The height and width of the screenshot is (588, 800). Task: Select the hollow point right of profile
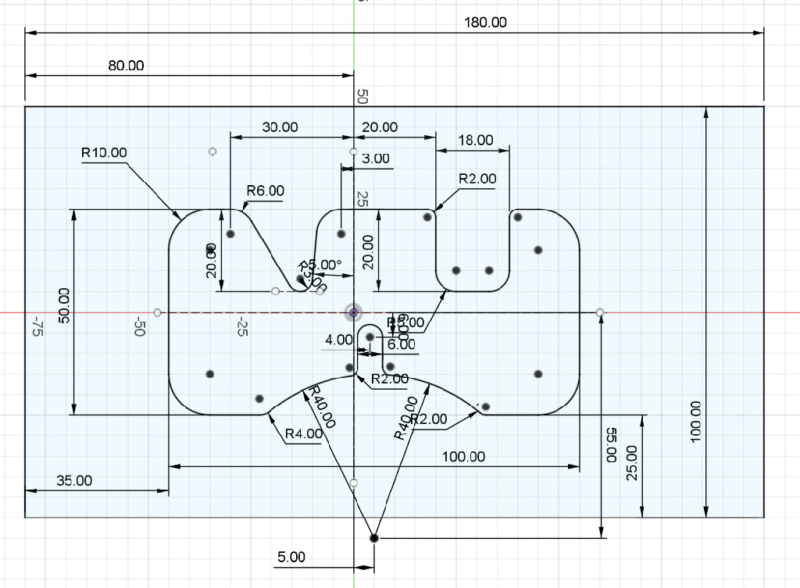coord(600,313)
